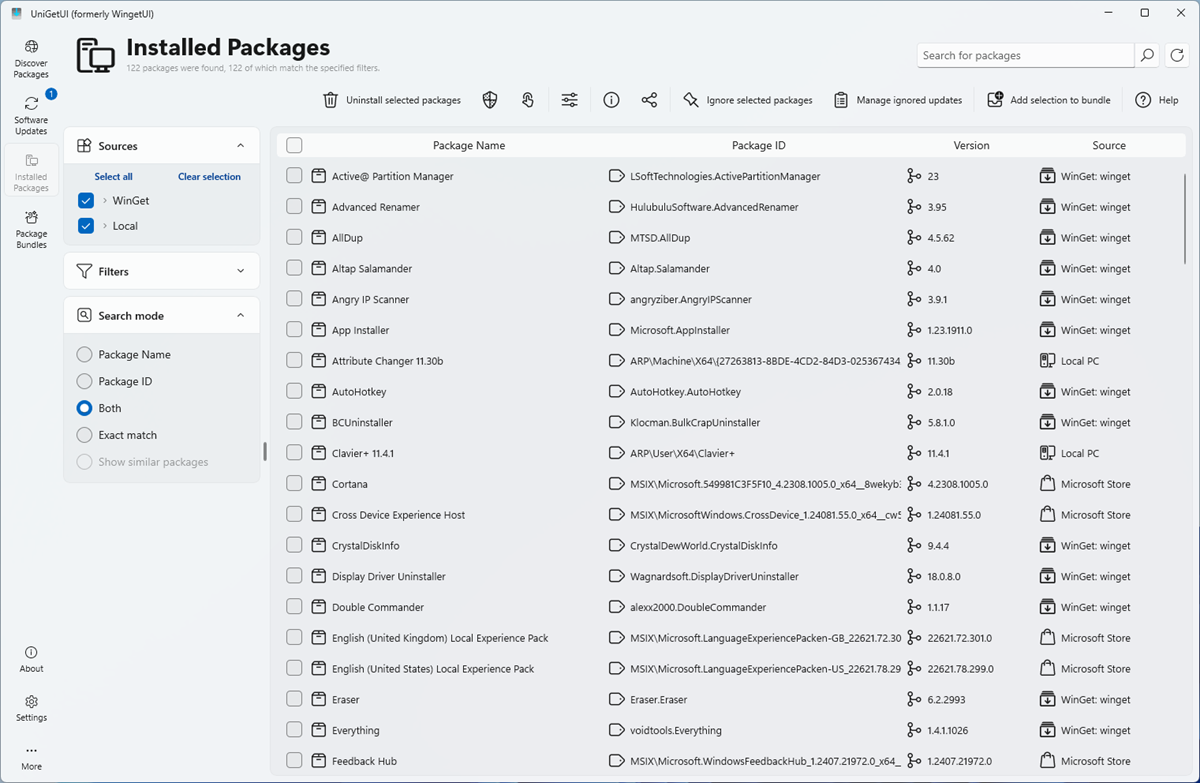Click the Local PC icon in Clavier+ row

point(1047,453)
